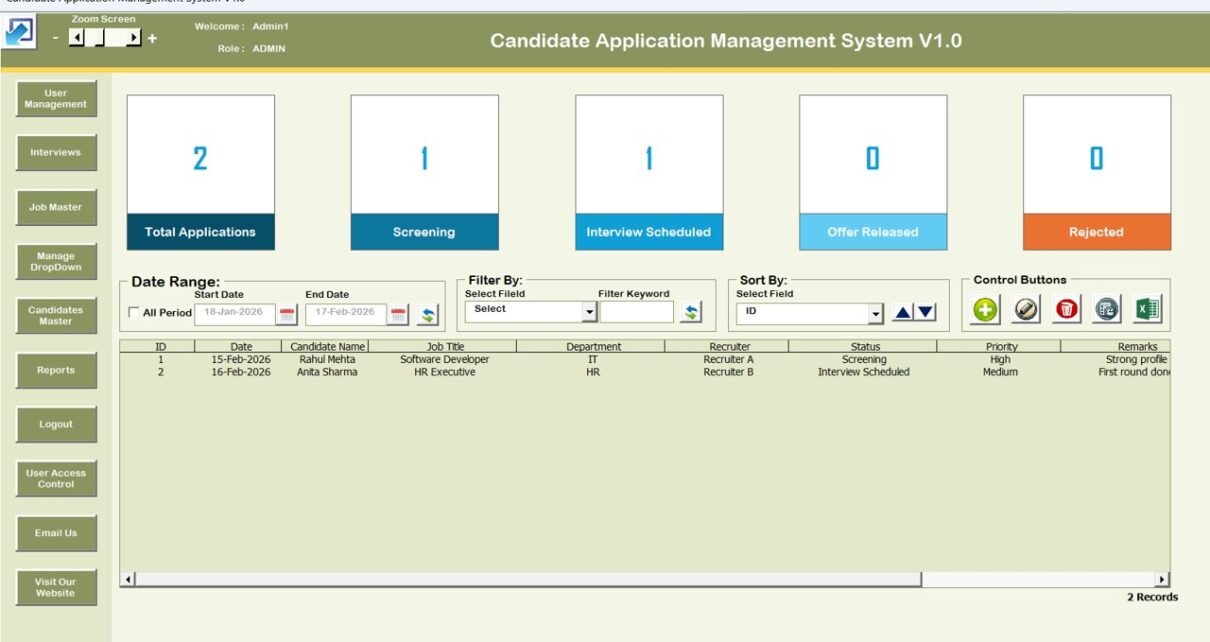Expand the Sort By field dropdown
1210x642 pixels.
click(876, 313)
